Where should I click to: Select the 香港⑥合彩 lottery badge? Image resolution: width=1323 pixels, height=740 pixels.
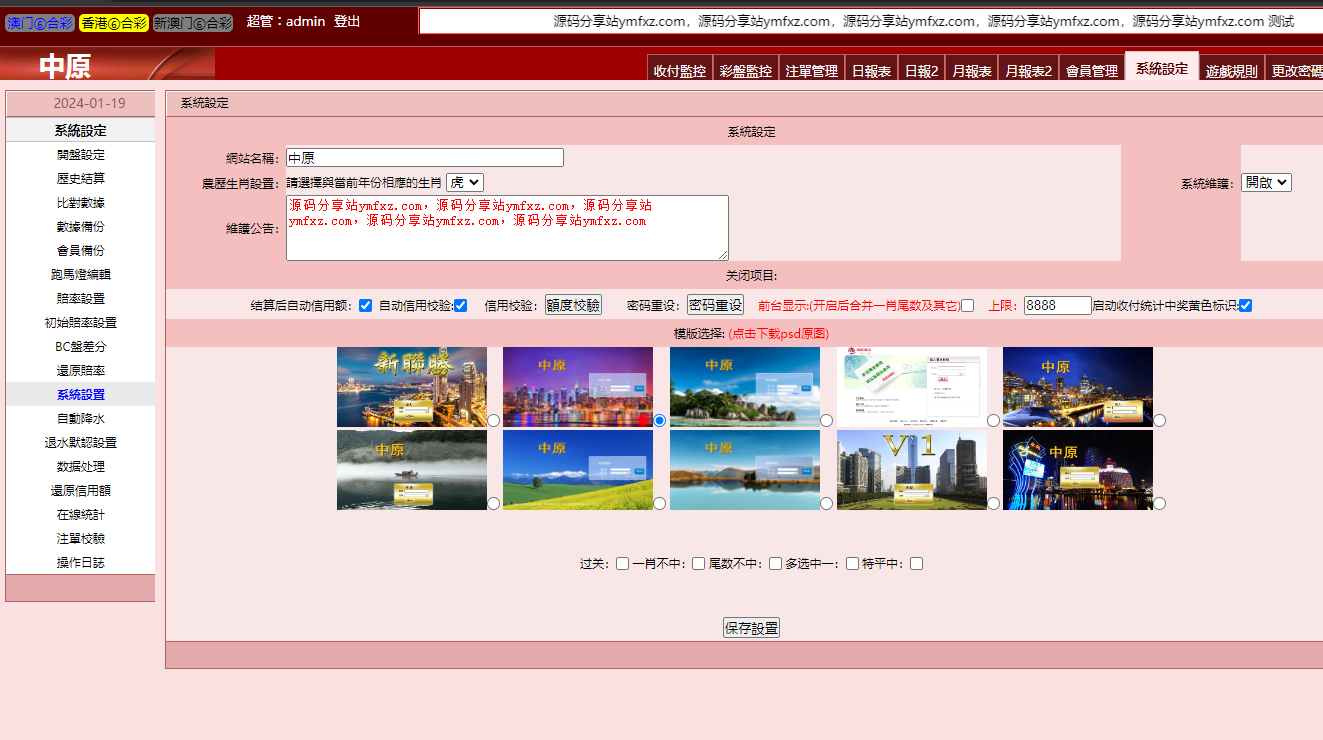coord(113,22)
